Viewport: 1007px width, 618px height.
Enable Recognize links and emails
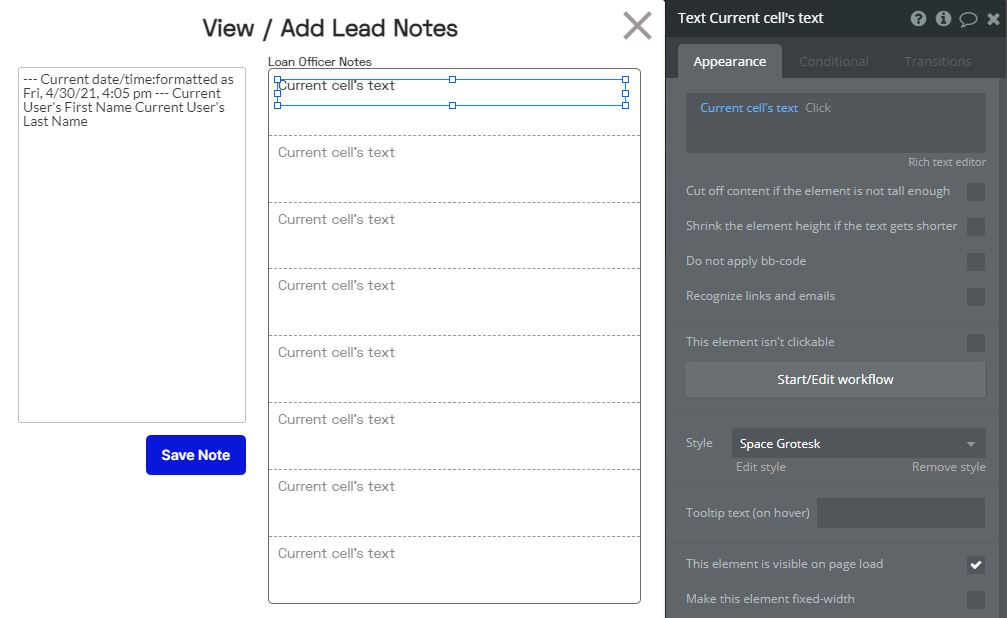tap(976, 297)
